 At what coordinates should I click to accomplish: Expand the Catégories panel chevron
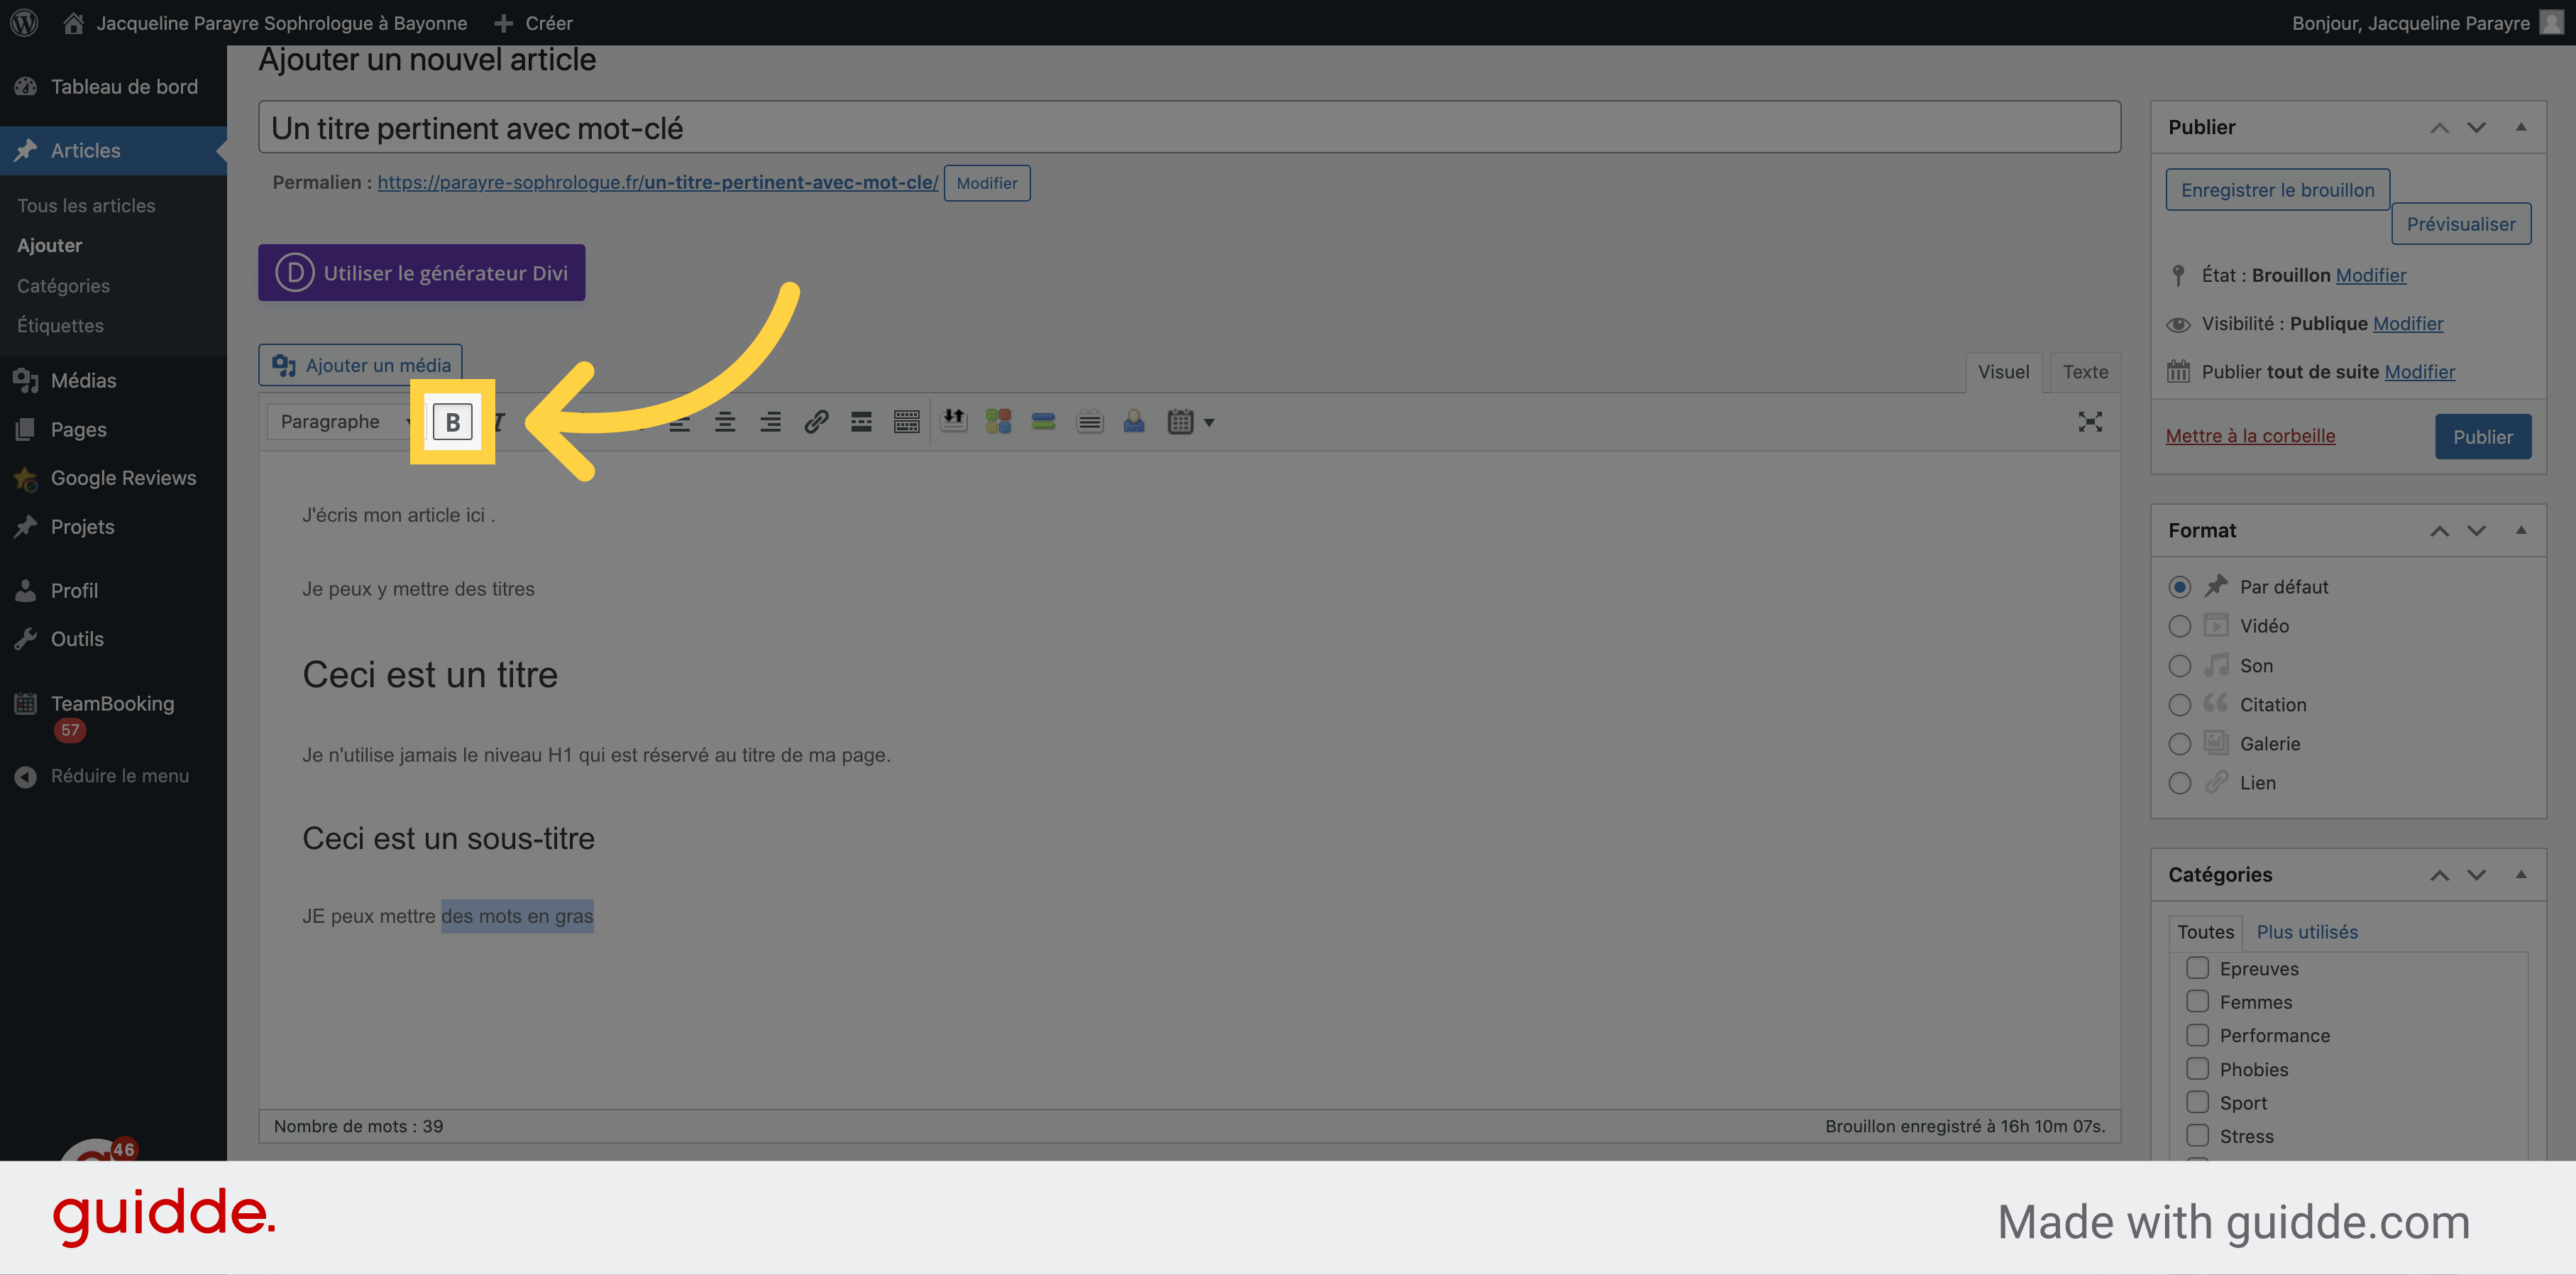pos(2517,874)
